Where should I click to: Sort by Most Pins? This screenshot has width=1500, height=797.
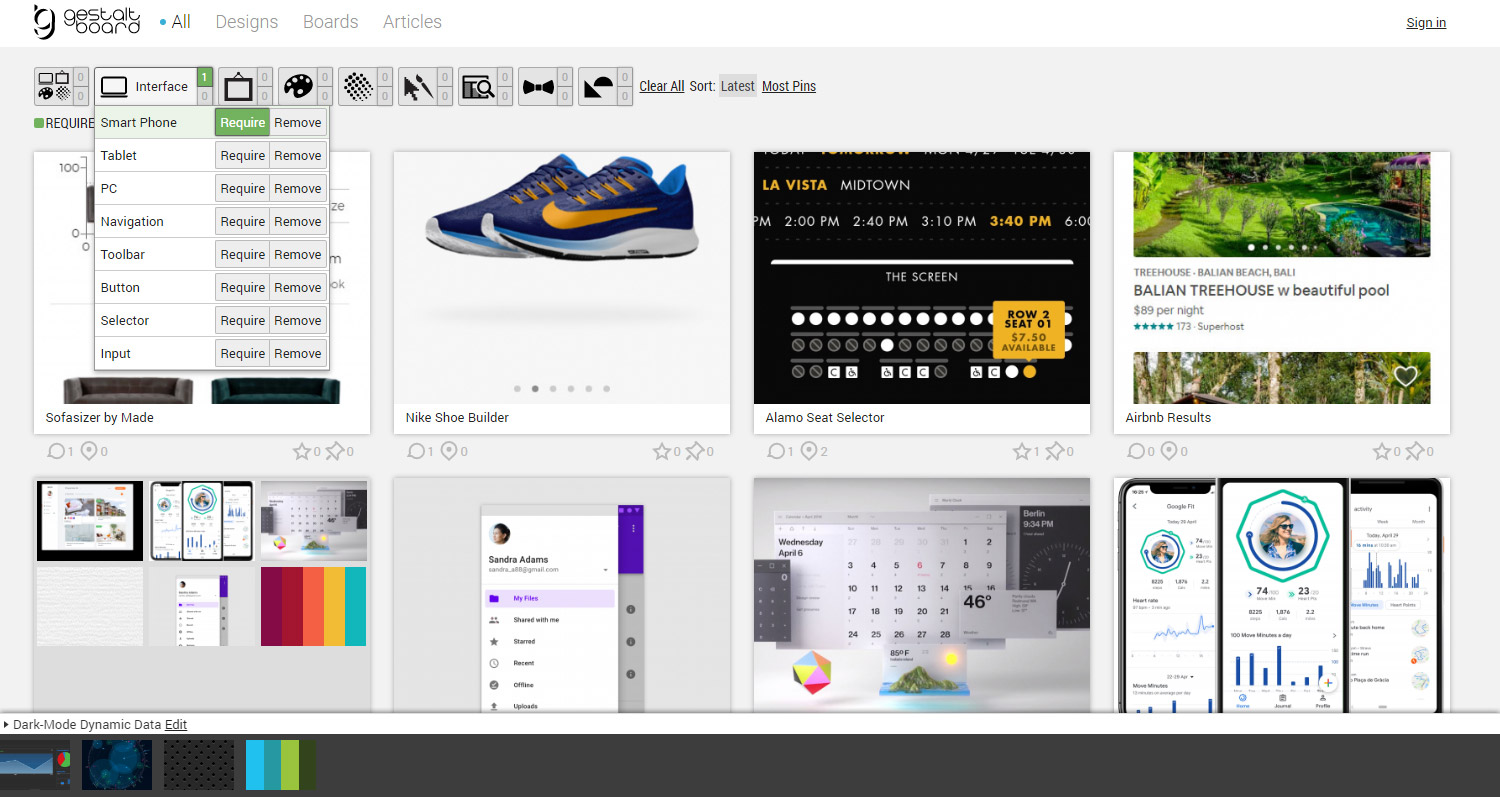point(789,86)
